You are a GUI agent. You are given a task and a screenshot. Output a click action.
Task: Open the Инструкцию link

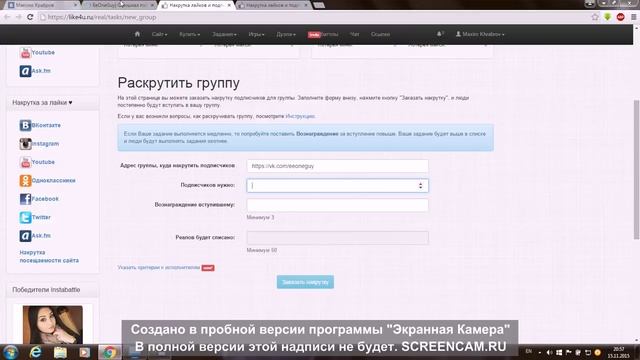[300, 116]
